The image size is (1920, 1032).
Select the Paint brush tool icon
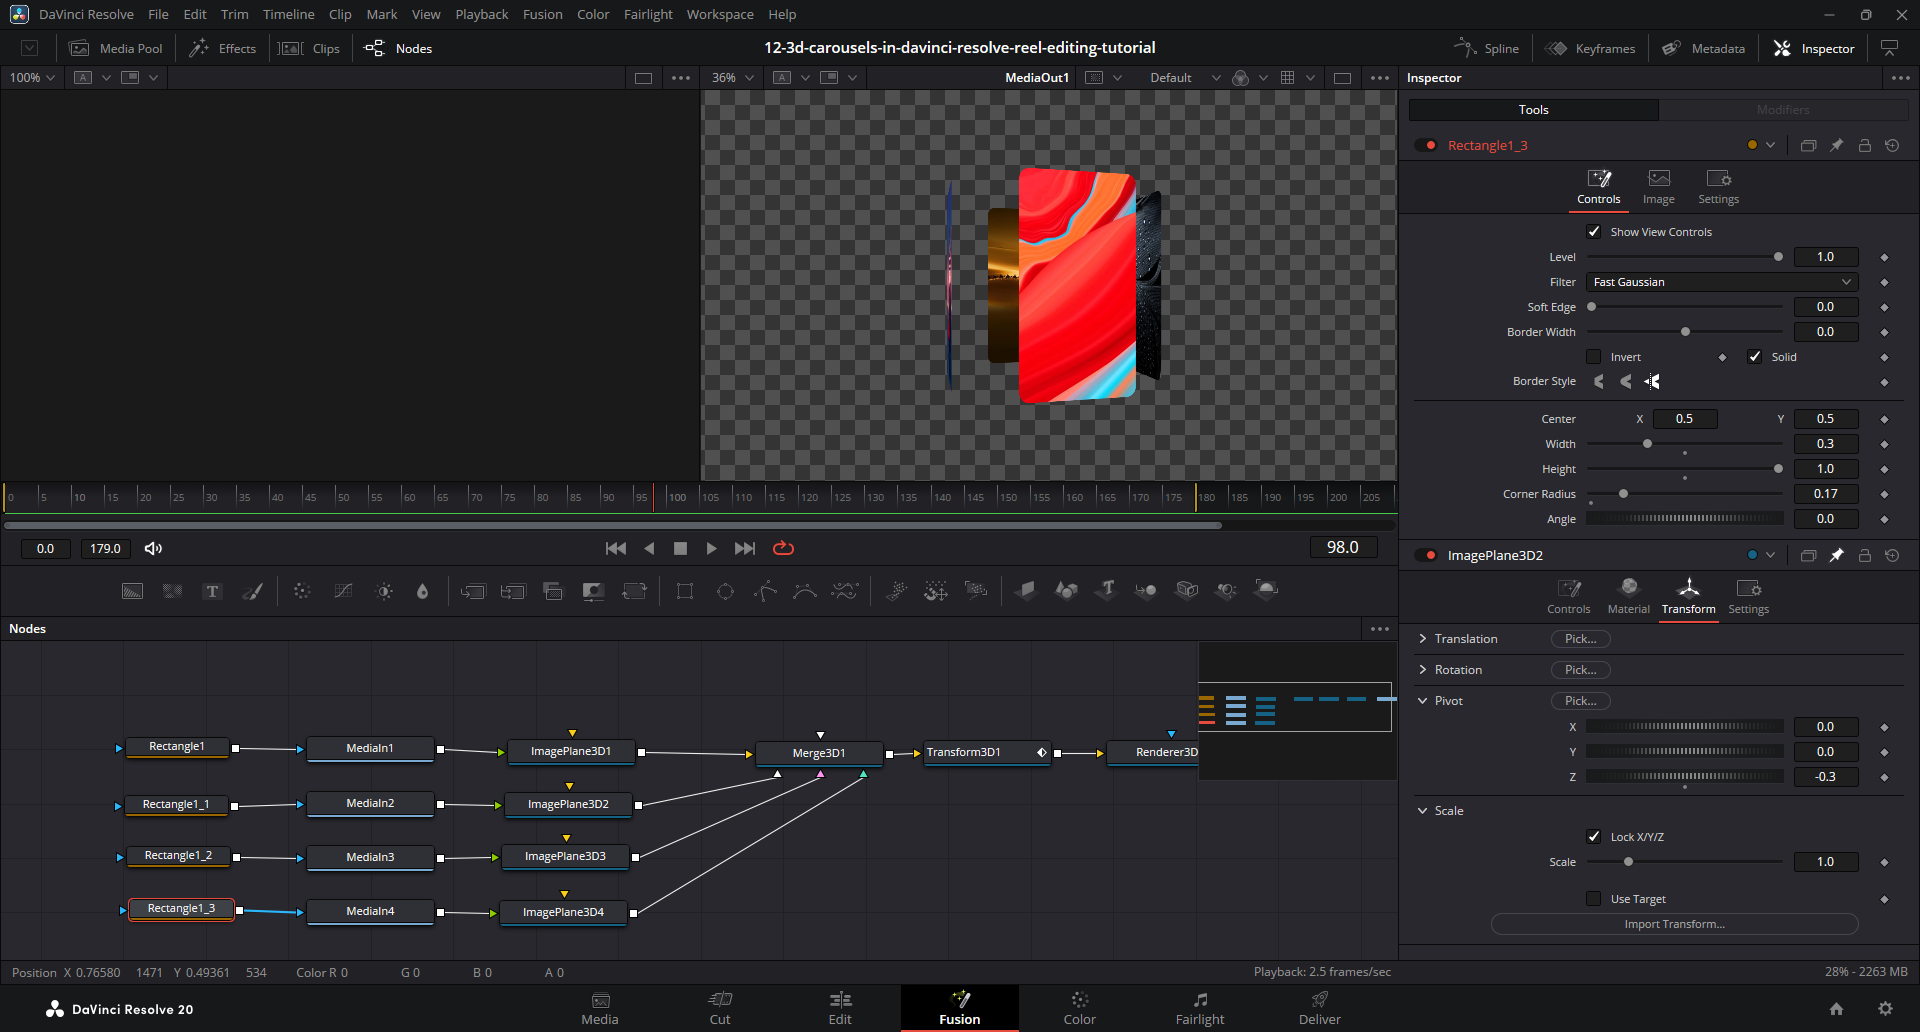click(253, 591)
